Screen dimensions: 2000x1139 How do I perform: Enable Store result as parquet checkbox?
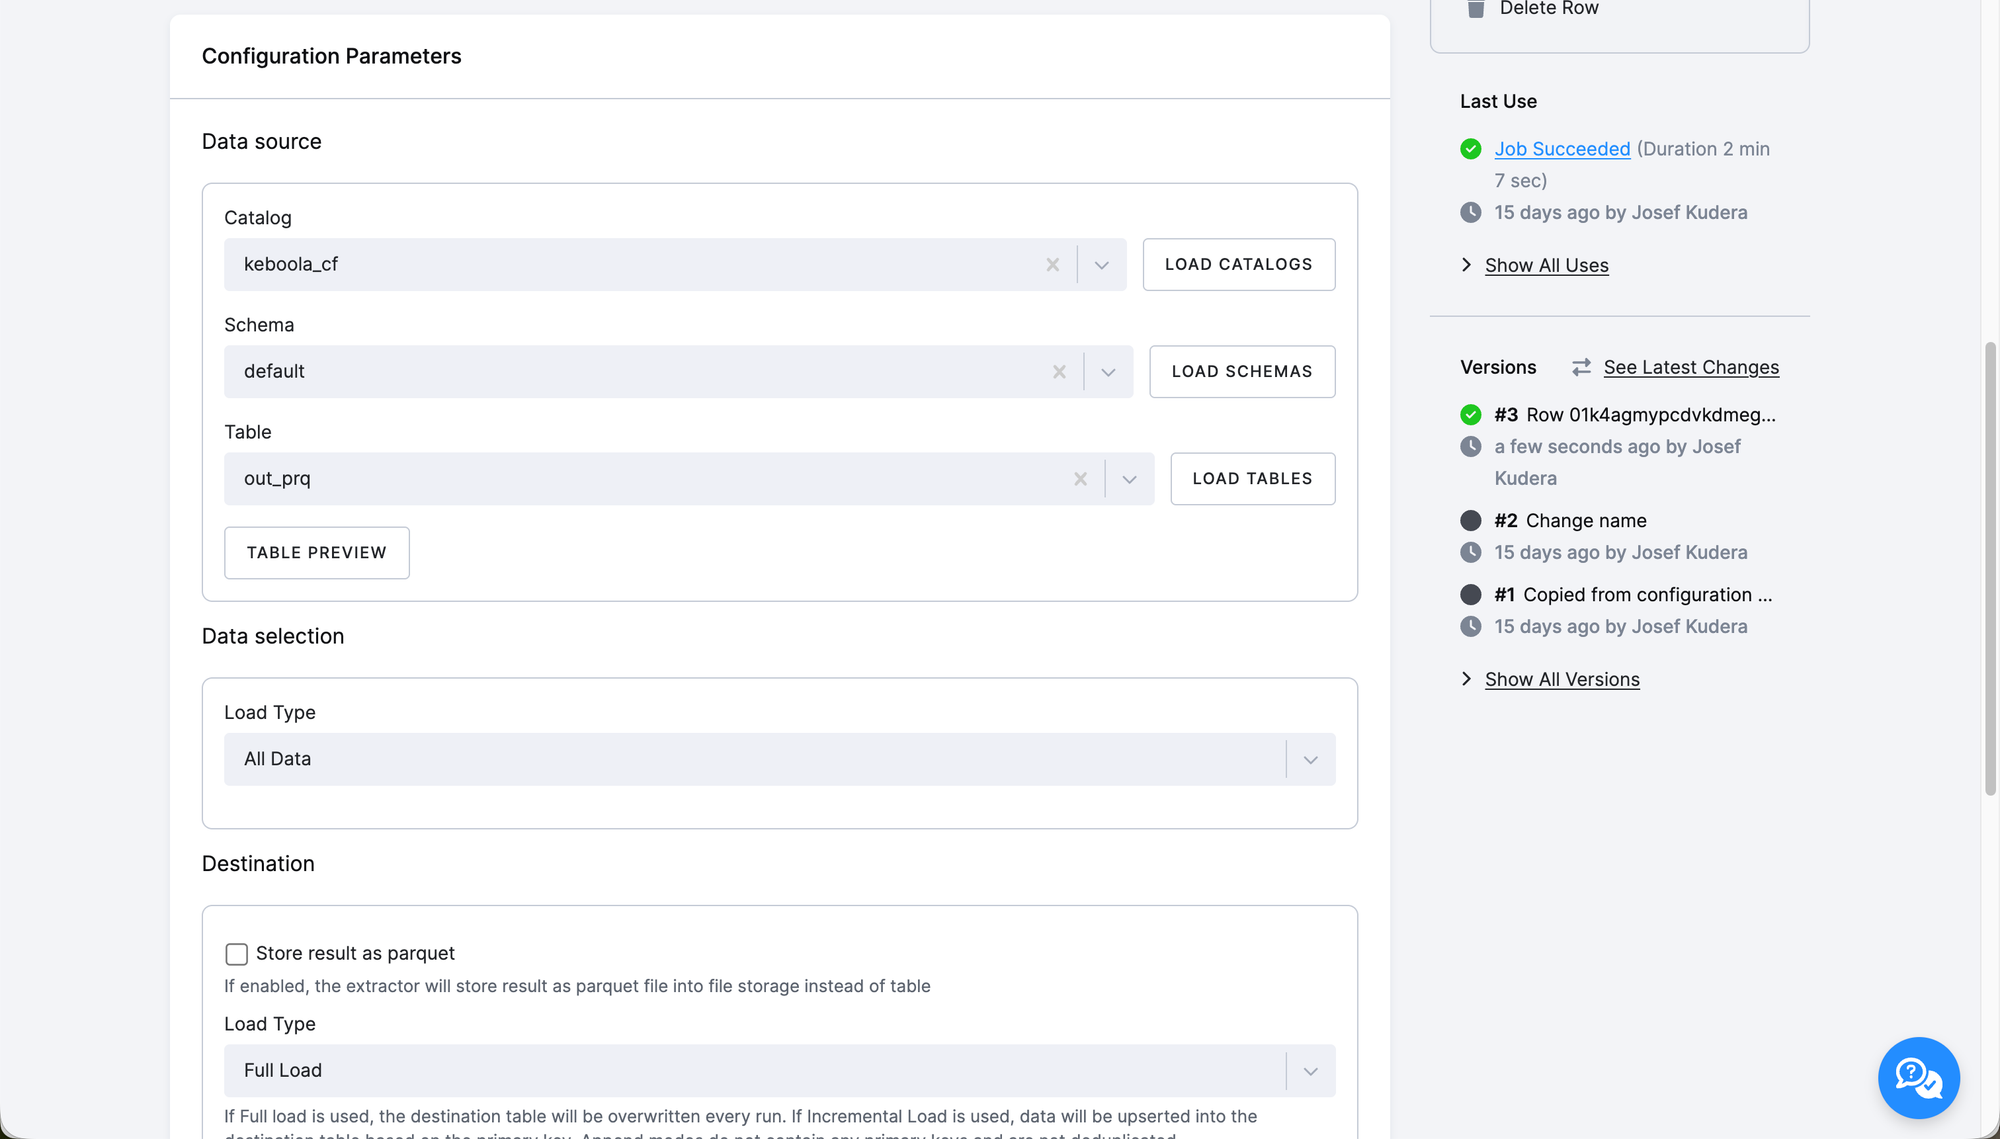click(236, 954)
